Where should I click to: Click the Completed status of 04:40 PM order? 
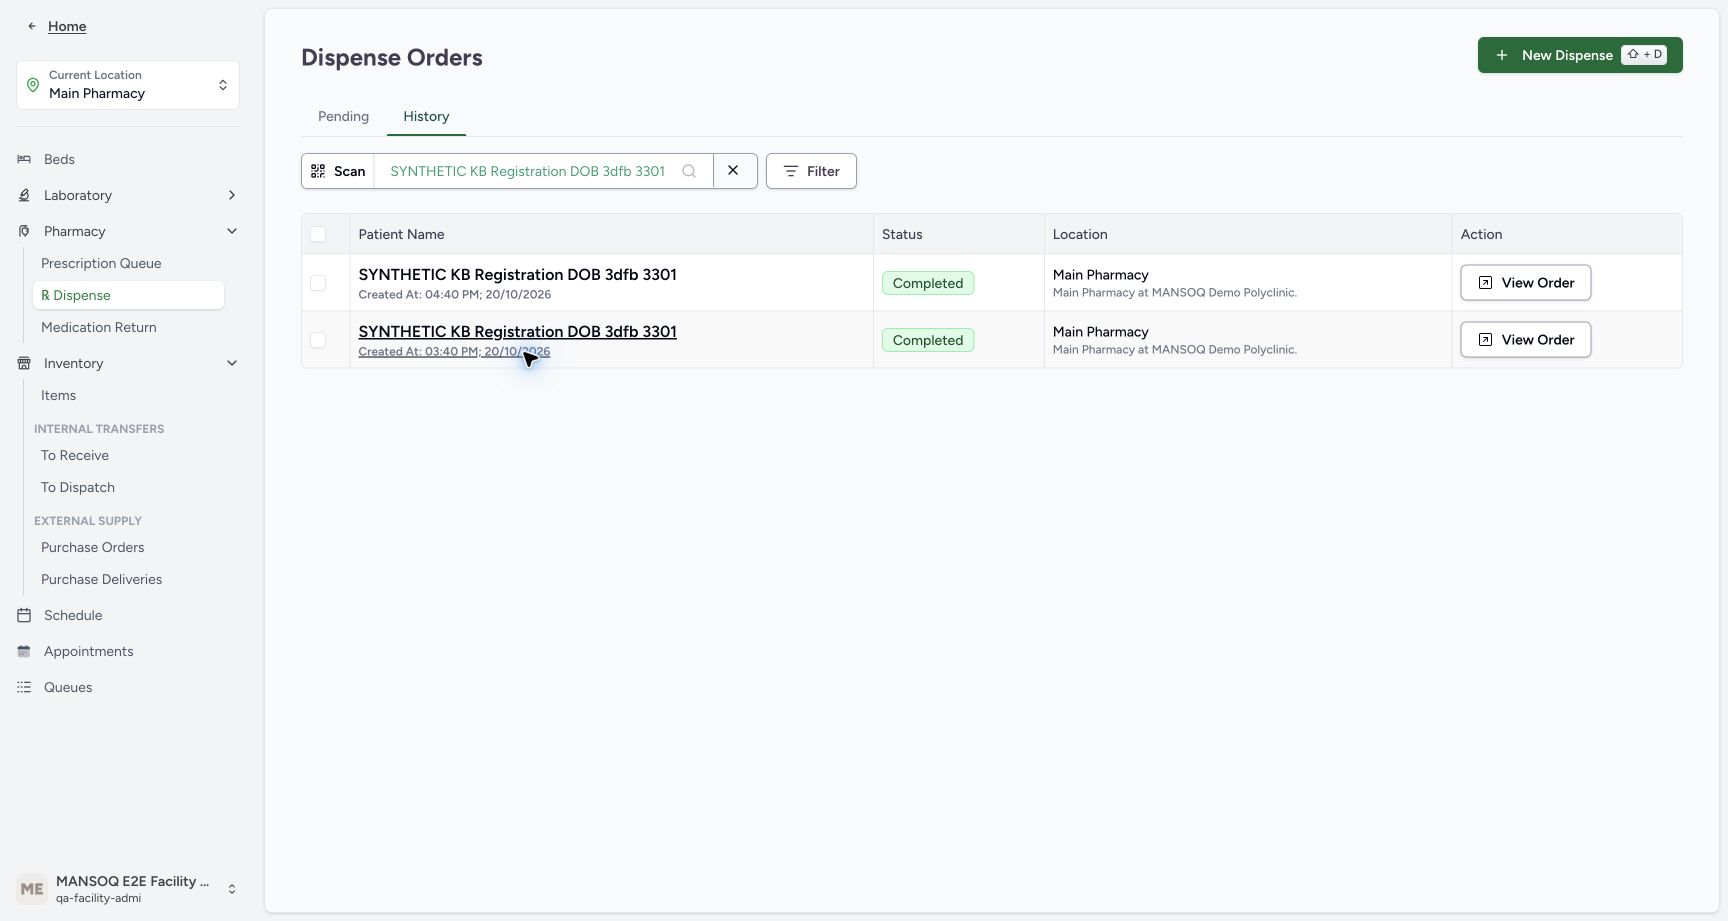(928, 283)
